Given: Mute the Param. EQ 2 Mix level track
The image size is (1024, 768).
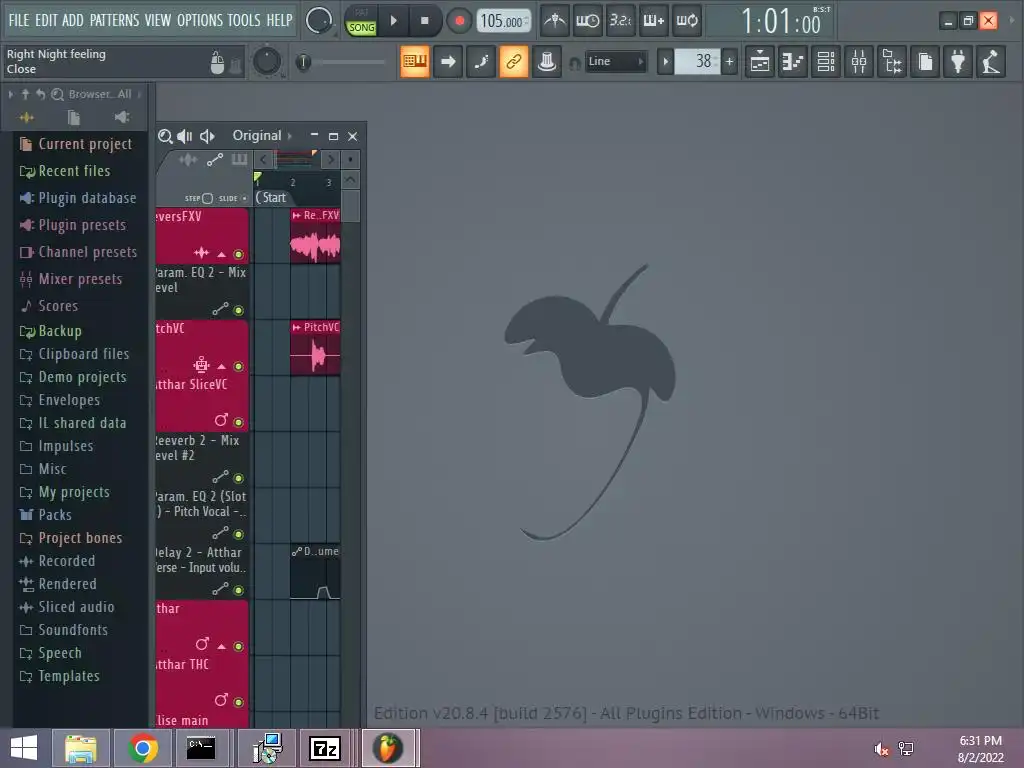Looking at the screenshot, I should [x=238, y=310].
